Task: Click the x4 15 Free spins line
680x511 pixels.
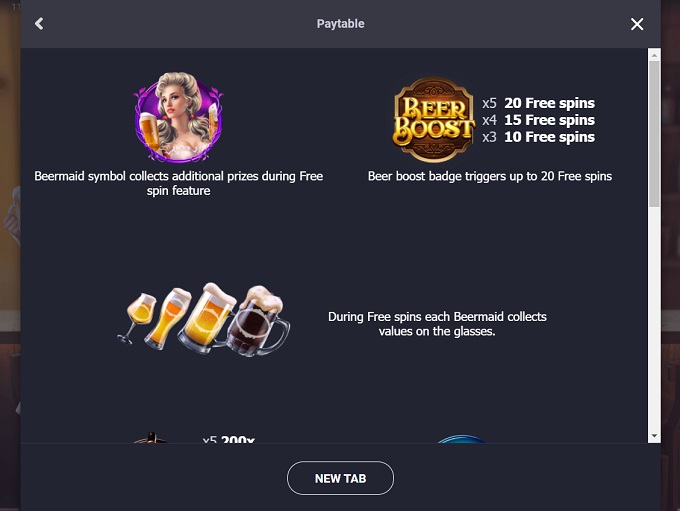Action: pos(538,120)
